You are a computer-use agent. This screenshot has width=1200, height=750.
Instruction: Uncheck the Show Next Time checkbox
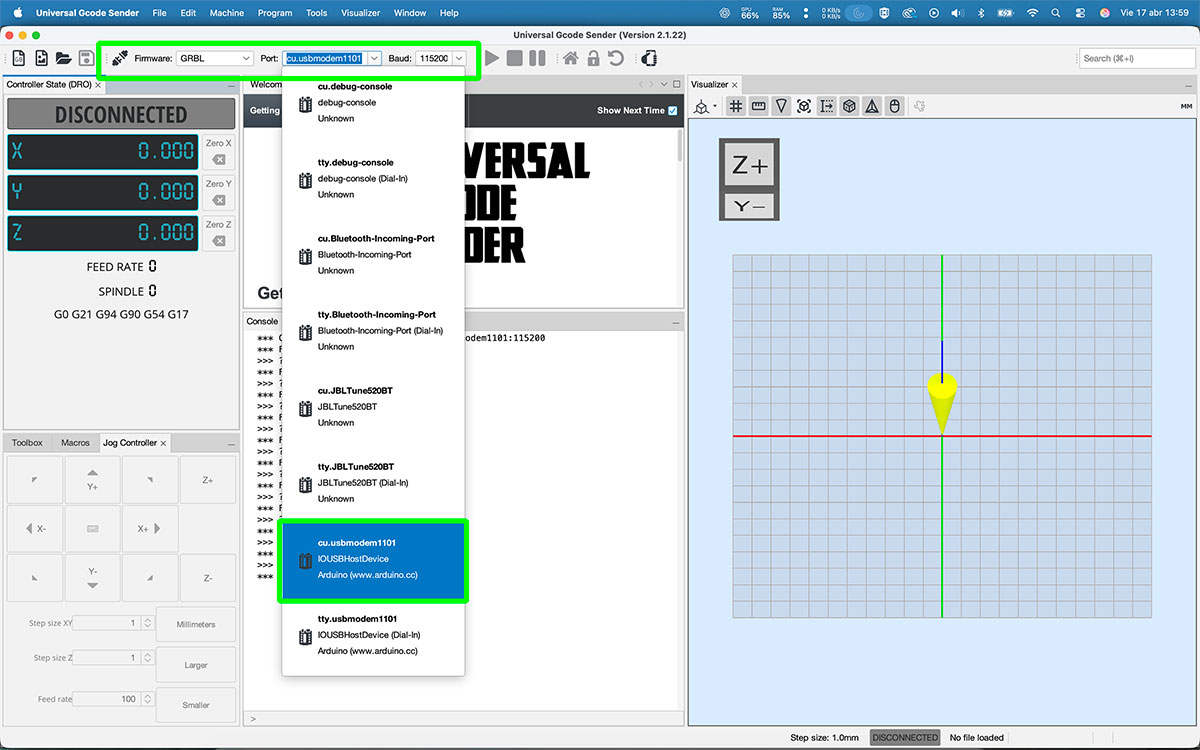pos(673,110)
